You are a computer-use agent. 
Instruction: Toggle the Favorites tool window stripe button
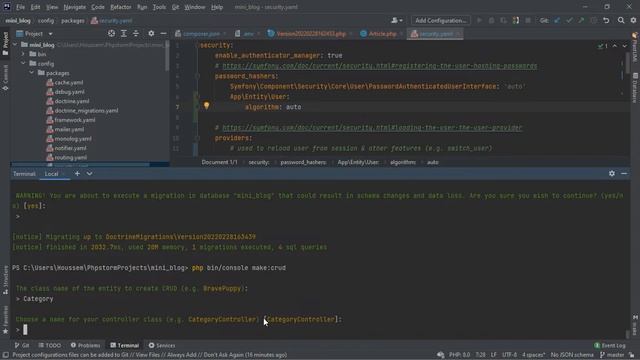tap(5, 320)
